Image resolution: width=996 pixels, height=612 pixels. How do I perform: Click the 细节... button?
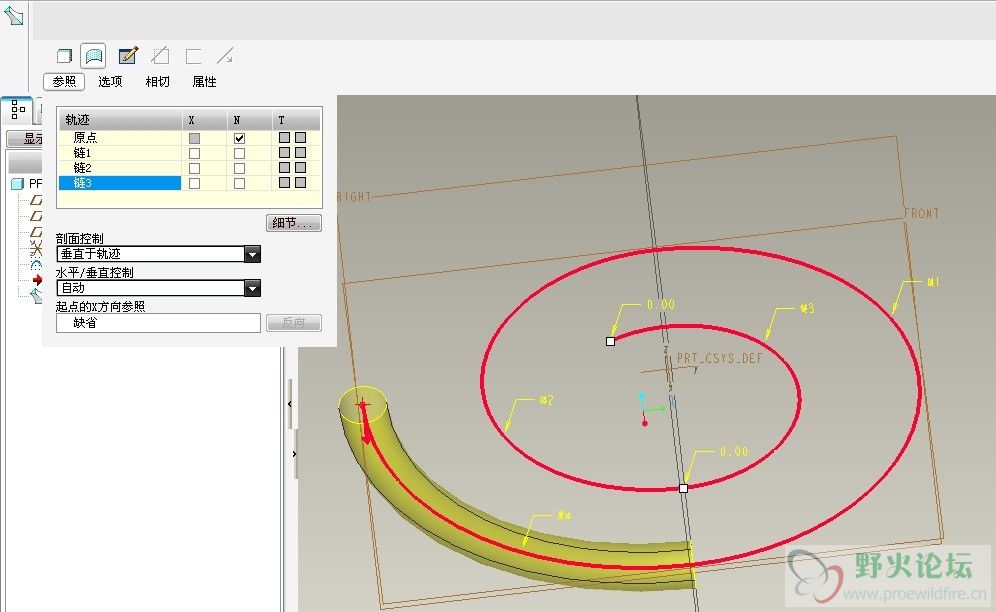[x=293, y=223]
